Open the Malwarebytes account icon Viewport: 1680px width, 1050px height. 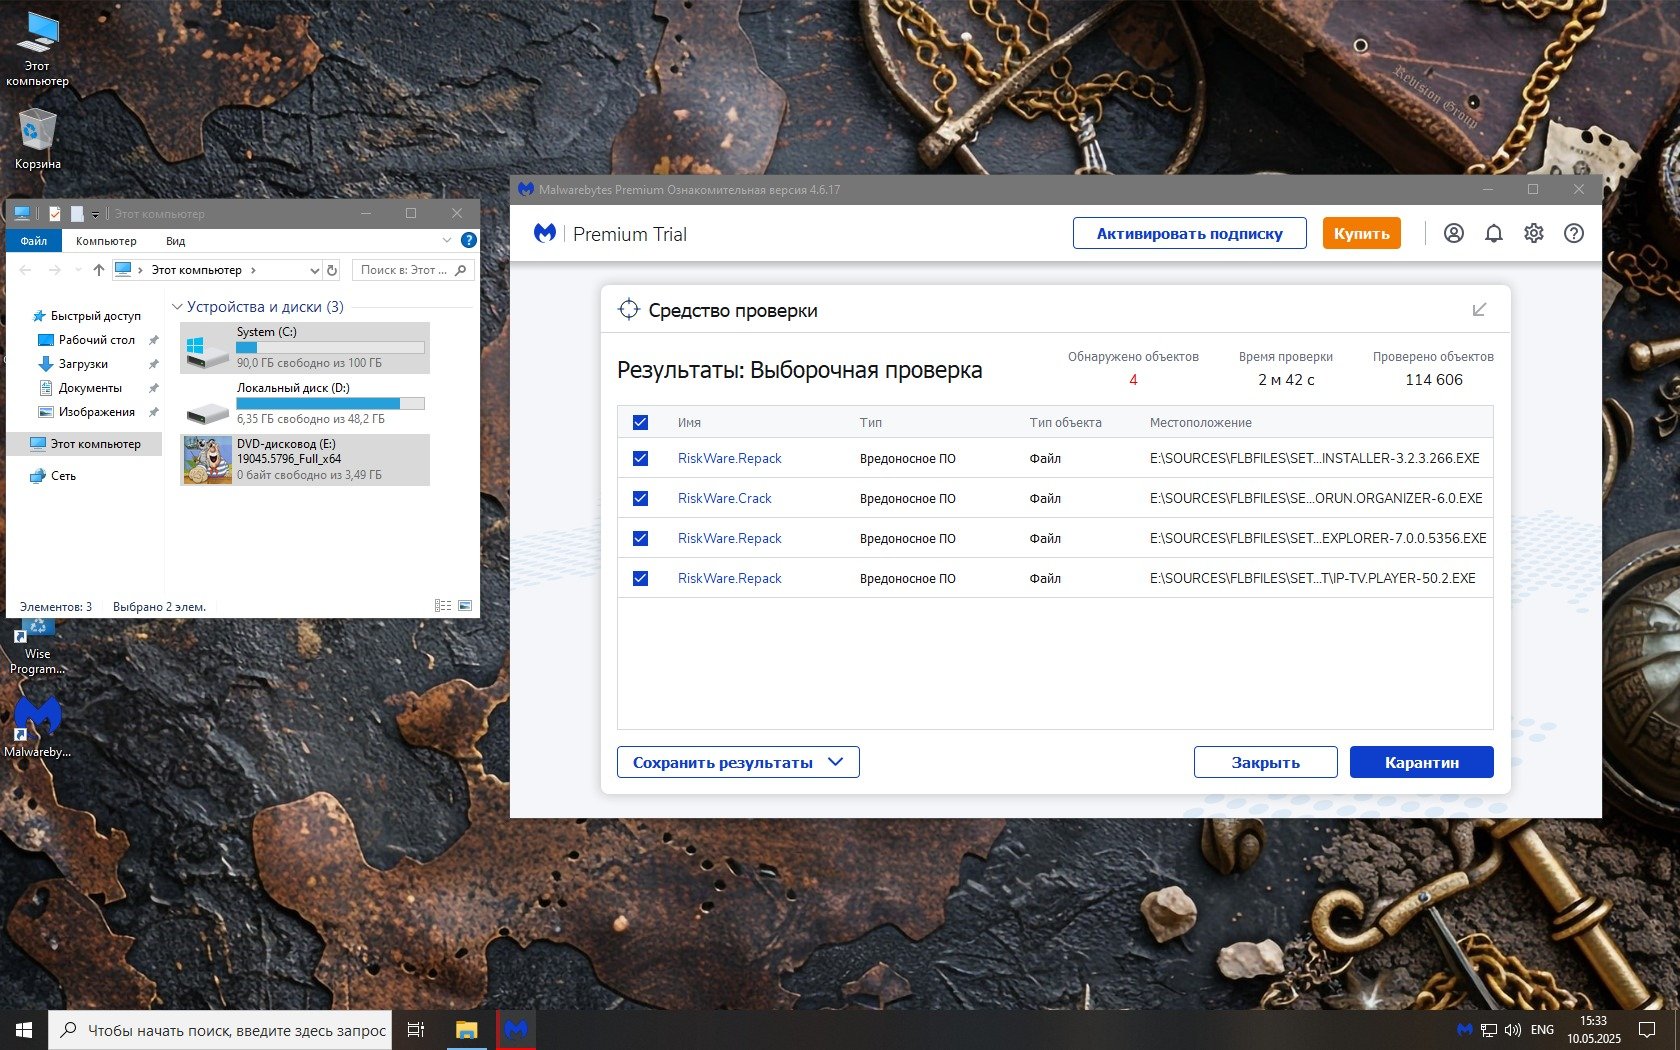point(1454,233)
